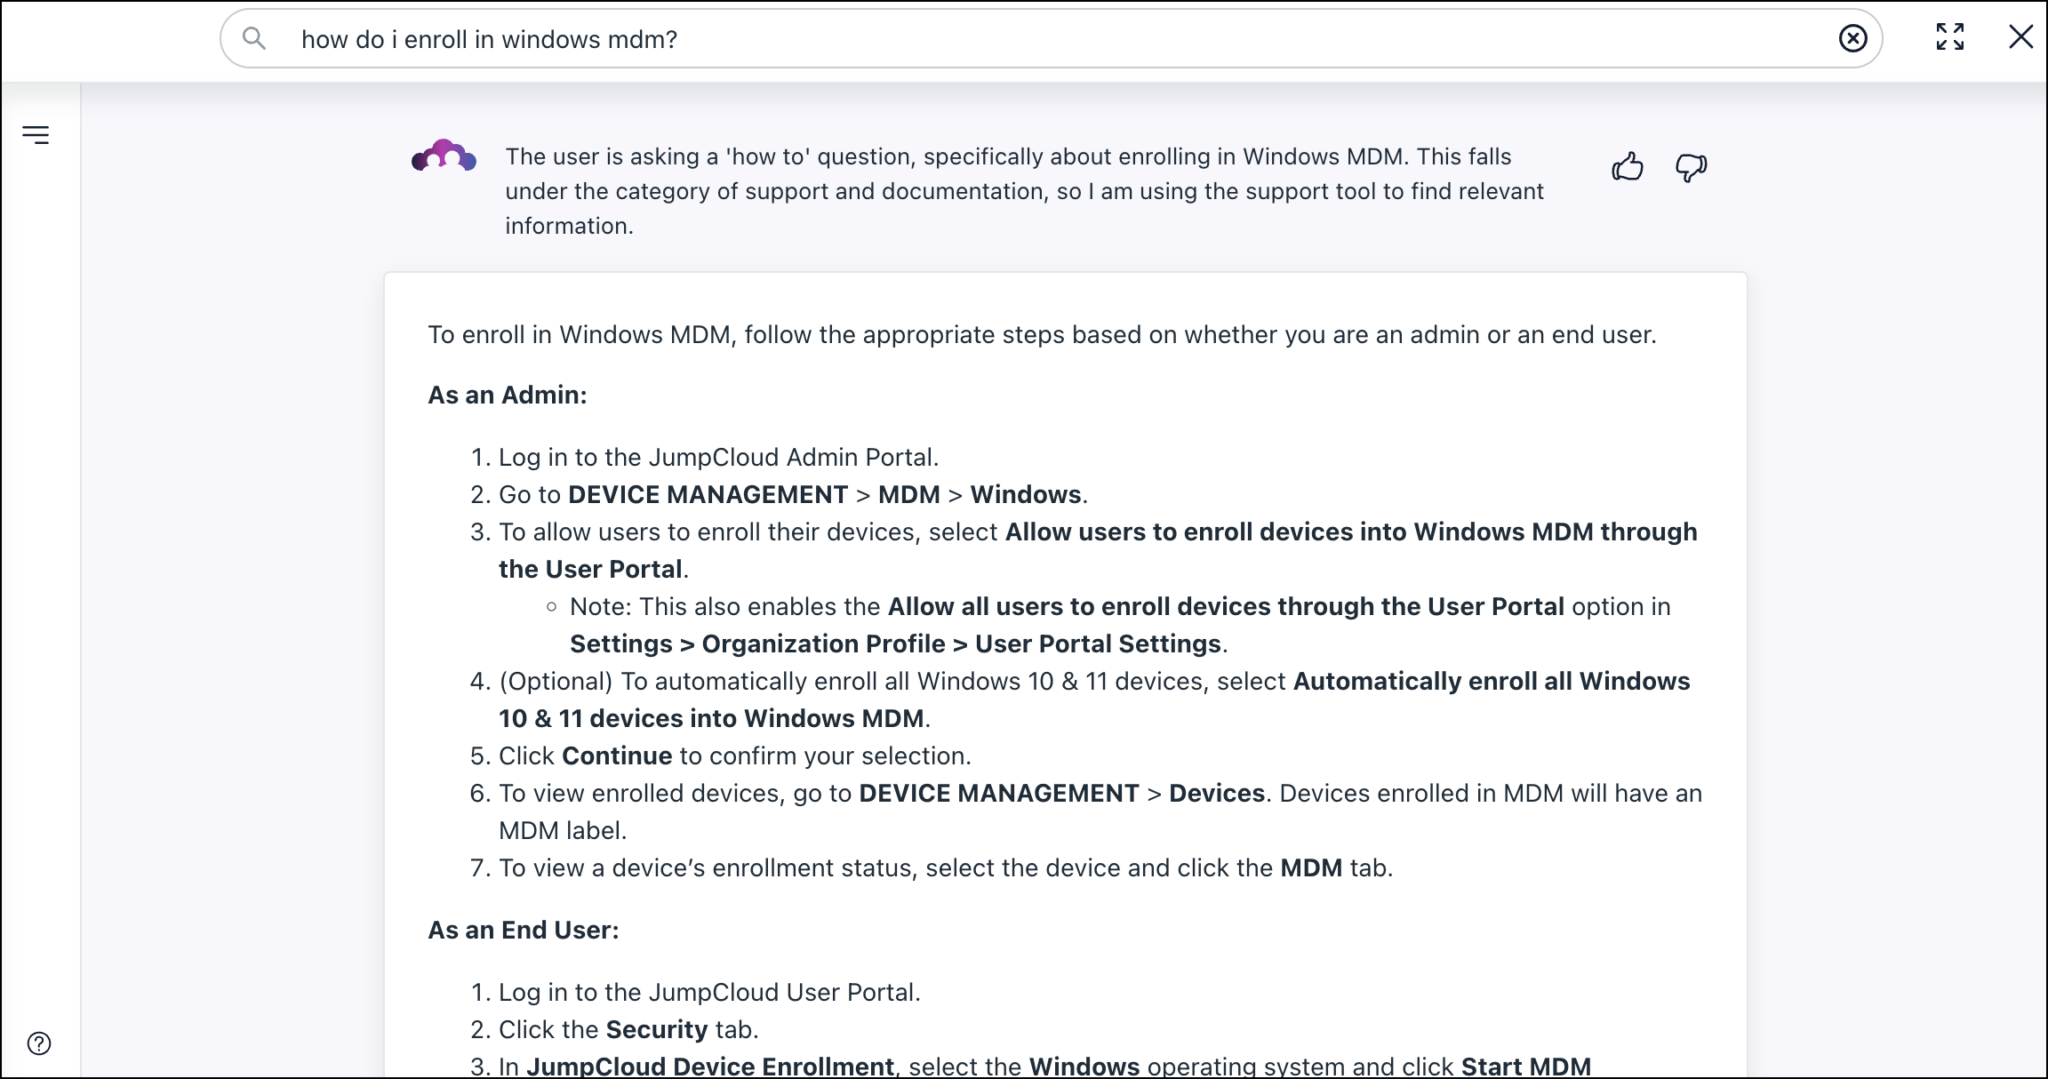2048x1079 pixels.
Task: Click the "As an End User:" heading
Action: tap(523, 930)
